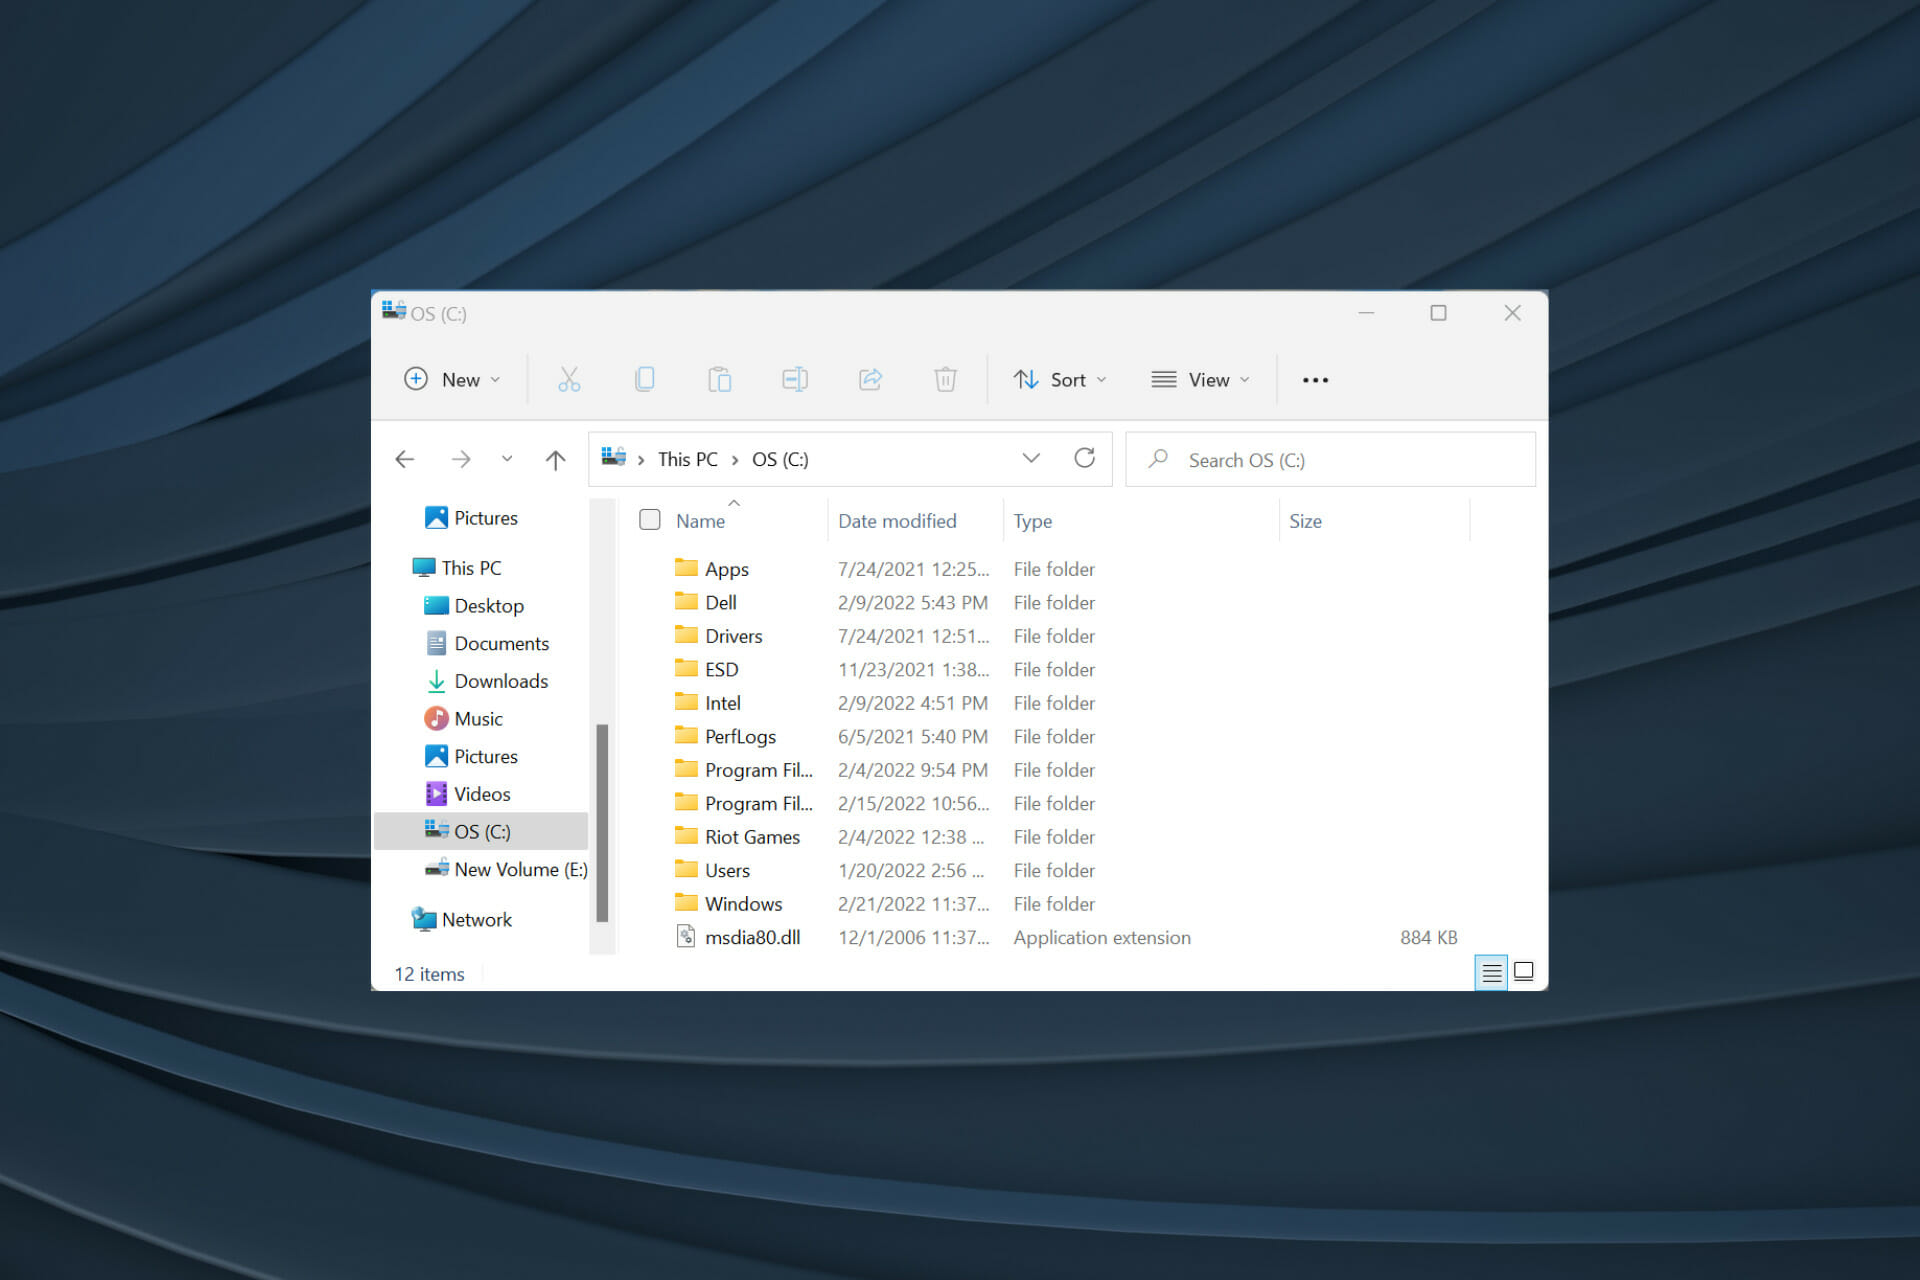Click the Delete trash can icon

coord(945,380)
